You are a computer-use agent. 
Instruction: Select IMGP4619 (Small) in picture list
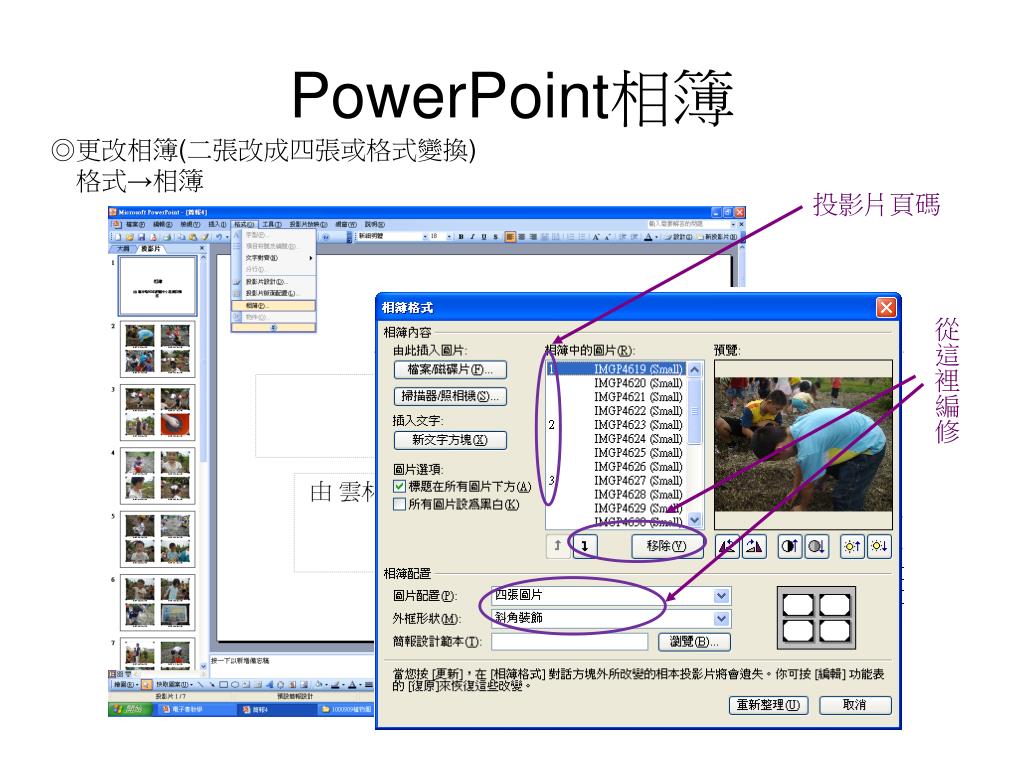[x=617, y=369]
